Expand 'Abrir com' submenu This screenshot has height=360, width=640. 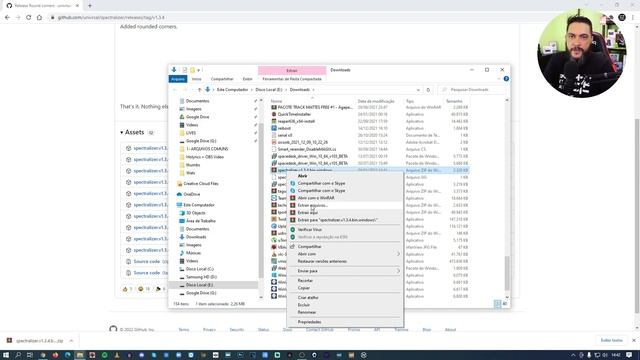click(345, 254)
